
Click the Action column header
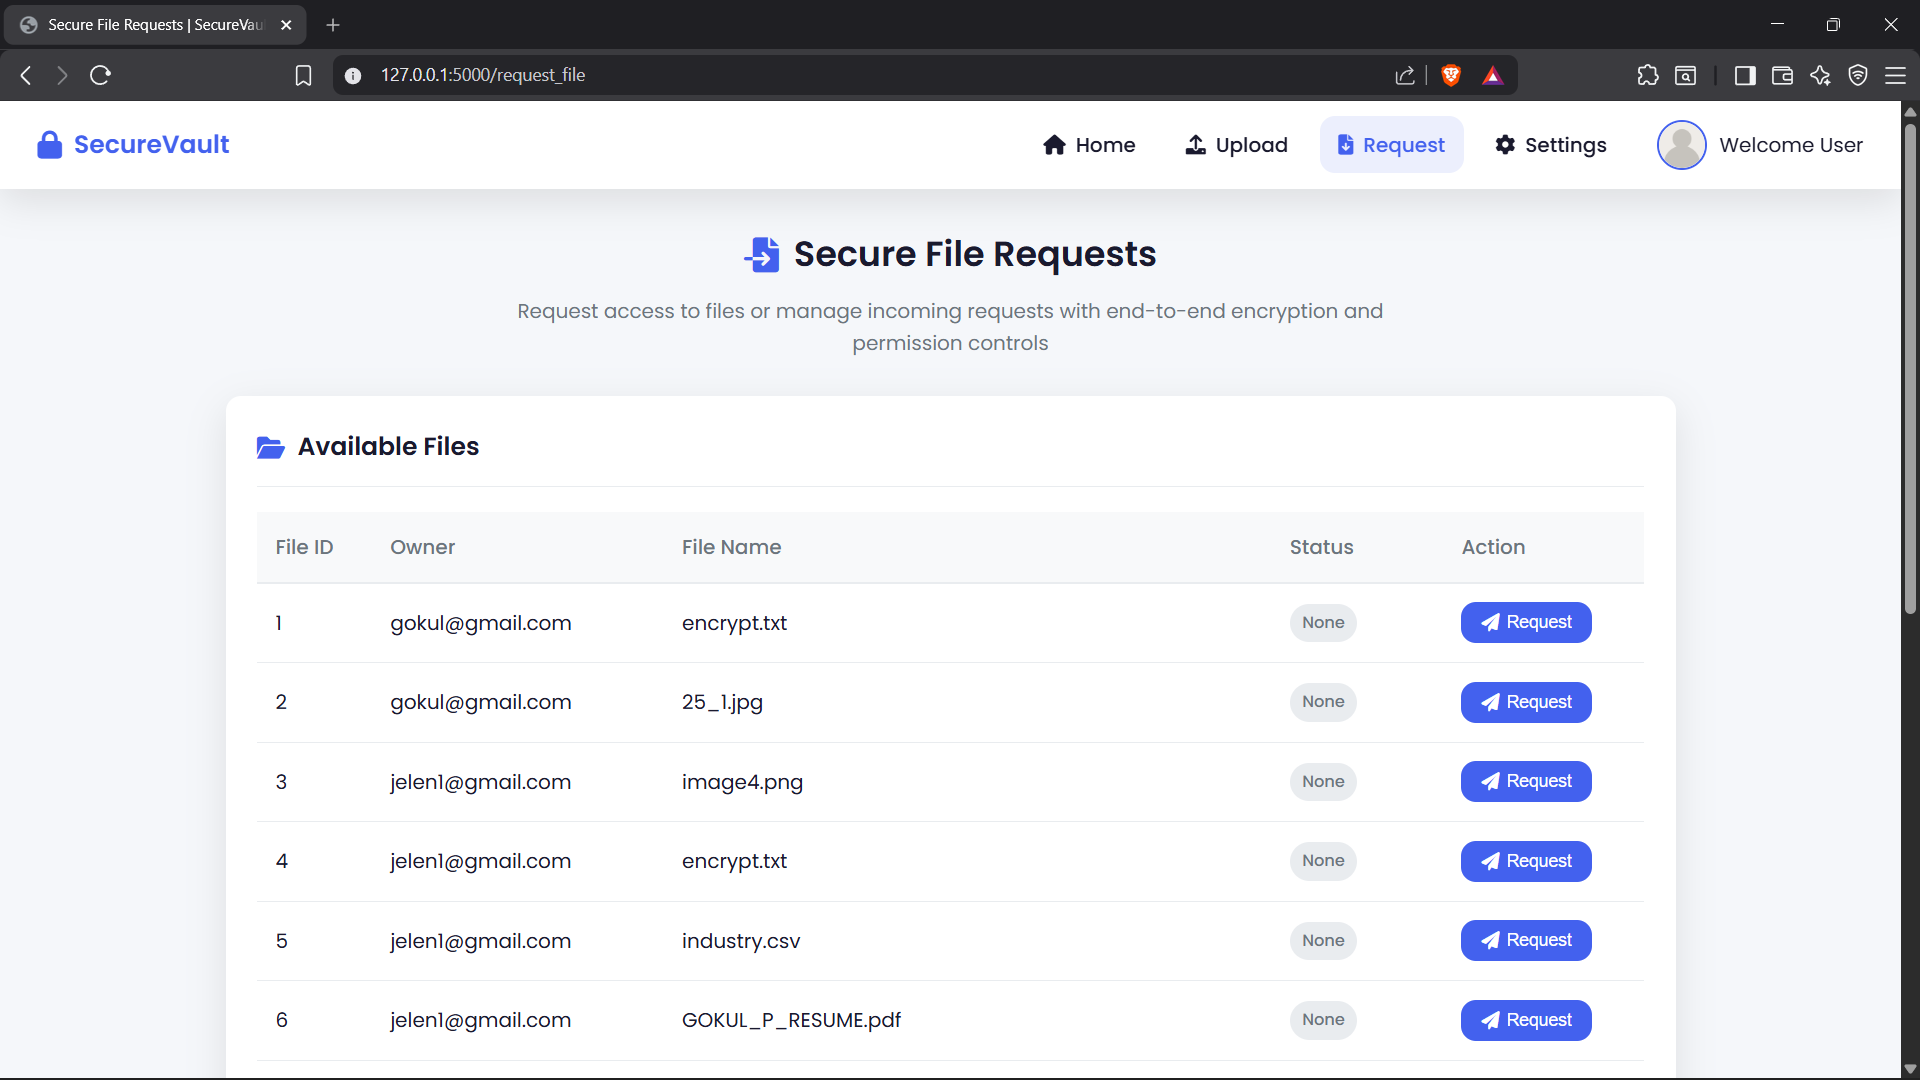pyautogui.click(x=1493, y=547)
